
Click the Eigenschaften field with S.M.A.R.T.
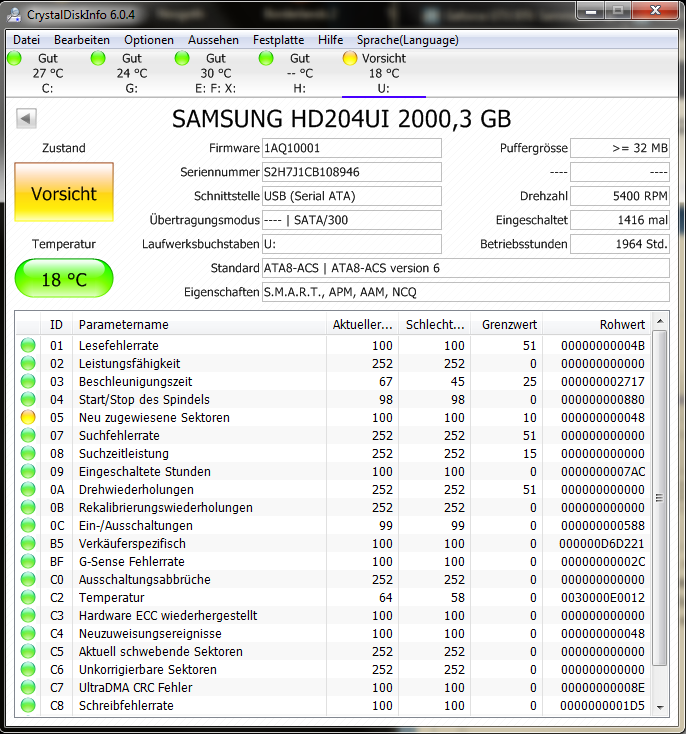[465, 292]
